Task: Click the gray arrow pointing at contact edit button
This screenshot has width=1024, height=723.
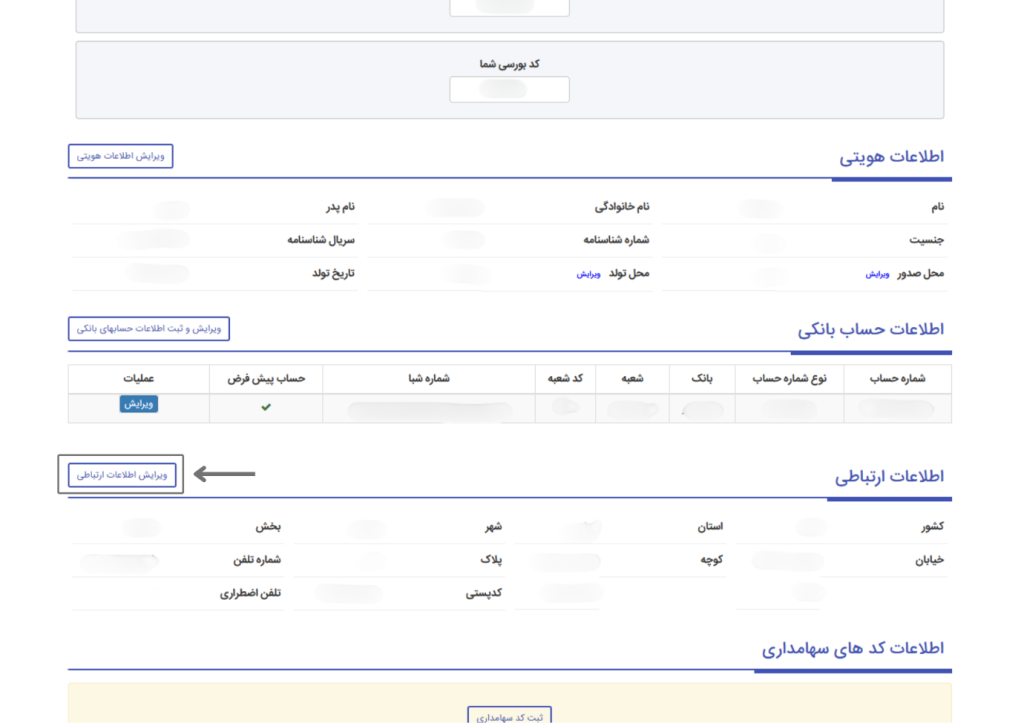Action: pyautogui.click(x=224, y=474)
